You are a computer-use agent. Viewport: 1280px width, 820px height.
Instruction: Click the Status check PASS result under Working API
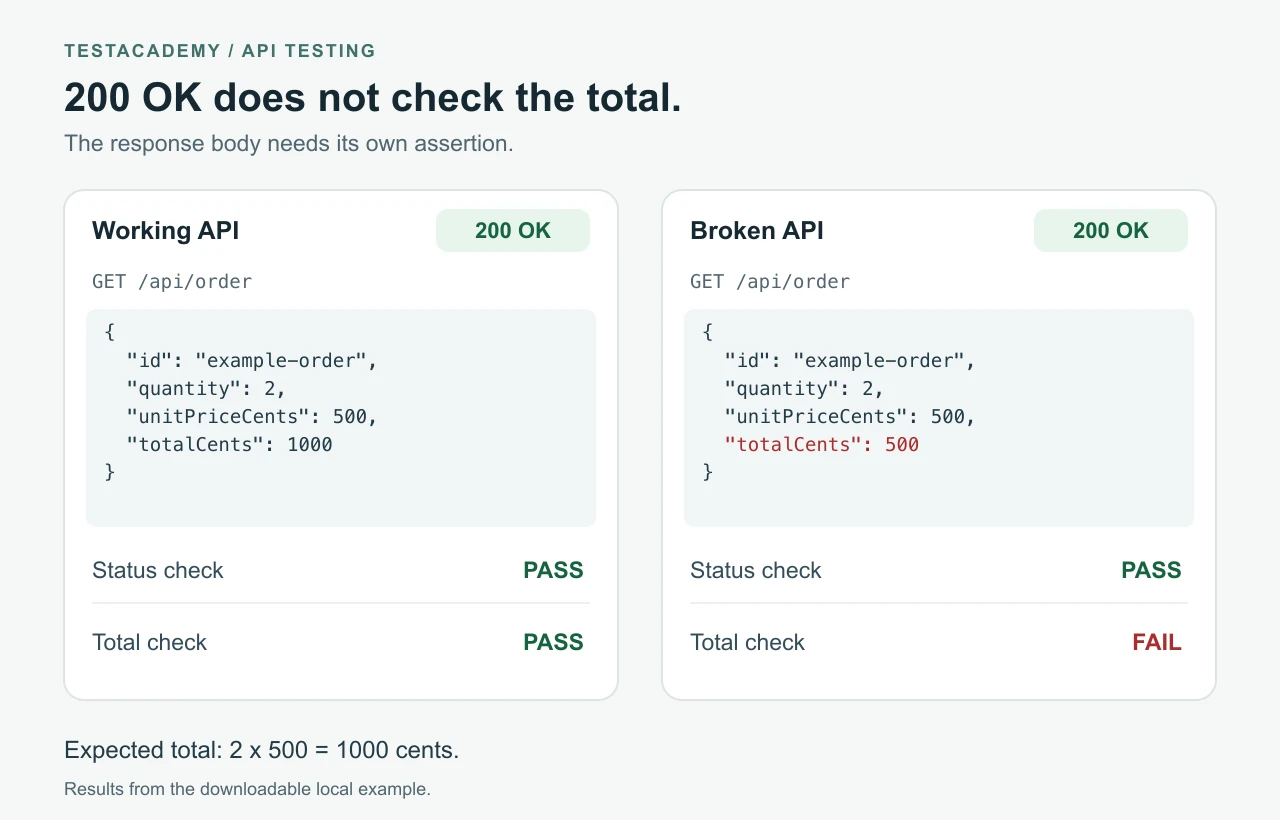pos(553,570)
